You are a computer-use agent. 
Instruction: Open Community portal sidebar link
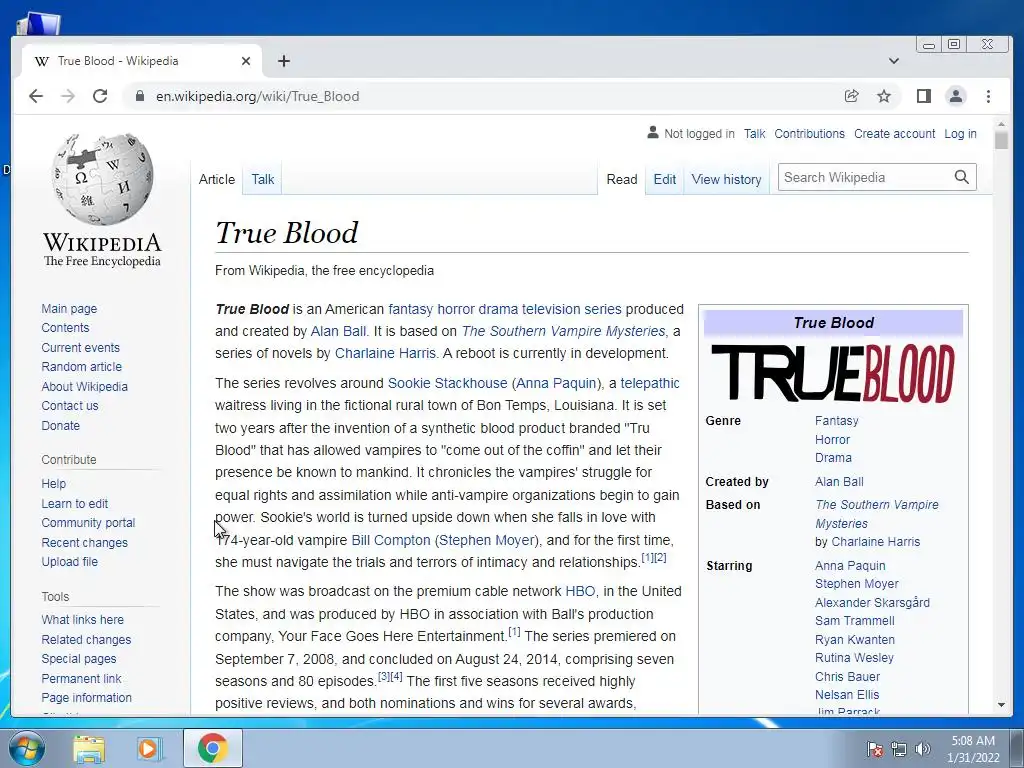coord(88,522)
